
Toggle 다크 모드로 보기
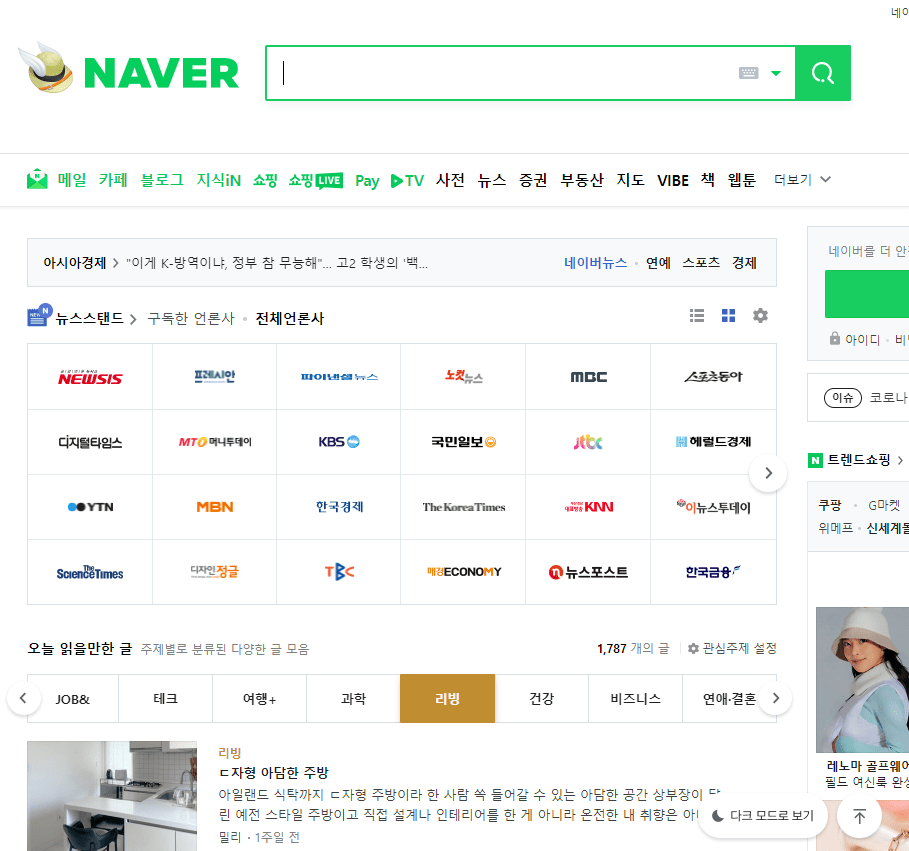click(x=763, y=816)
